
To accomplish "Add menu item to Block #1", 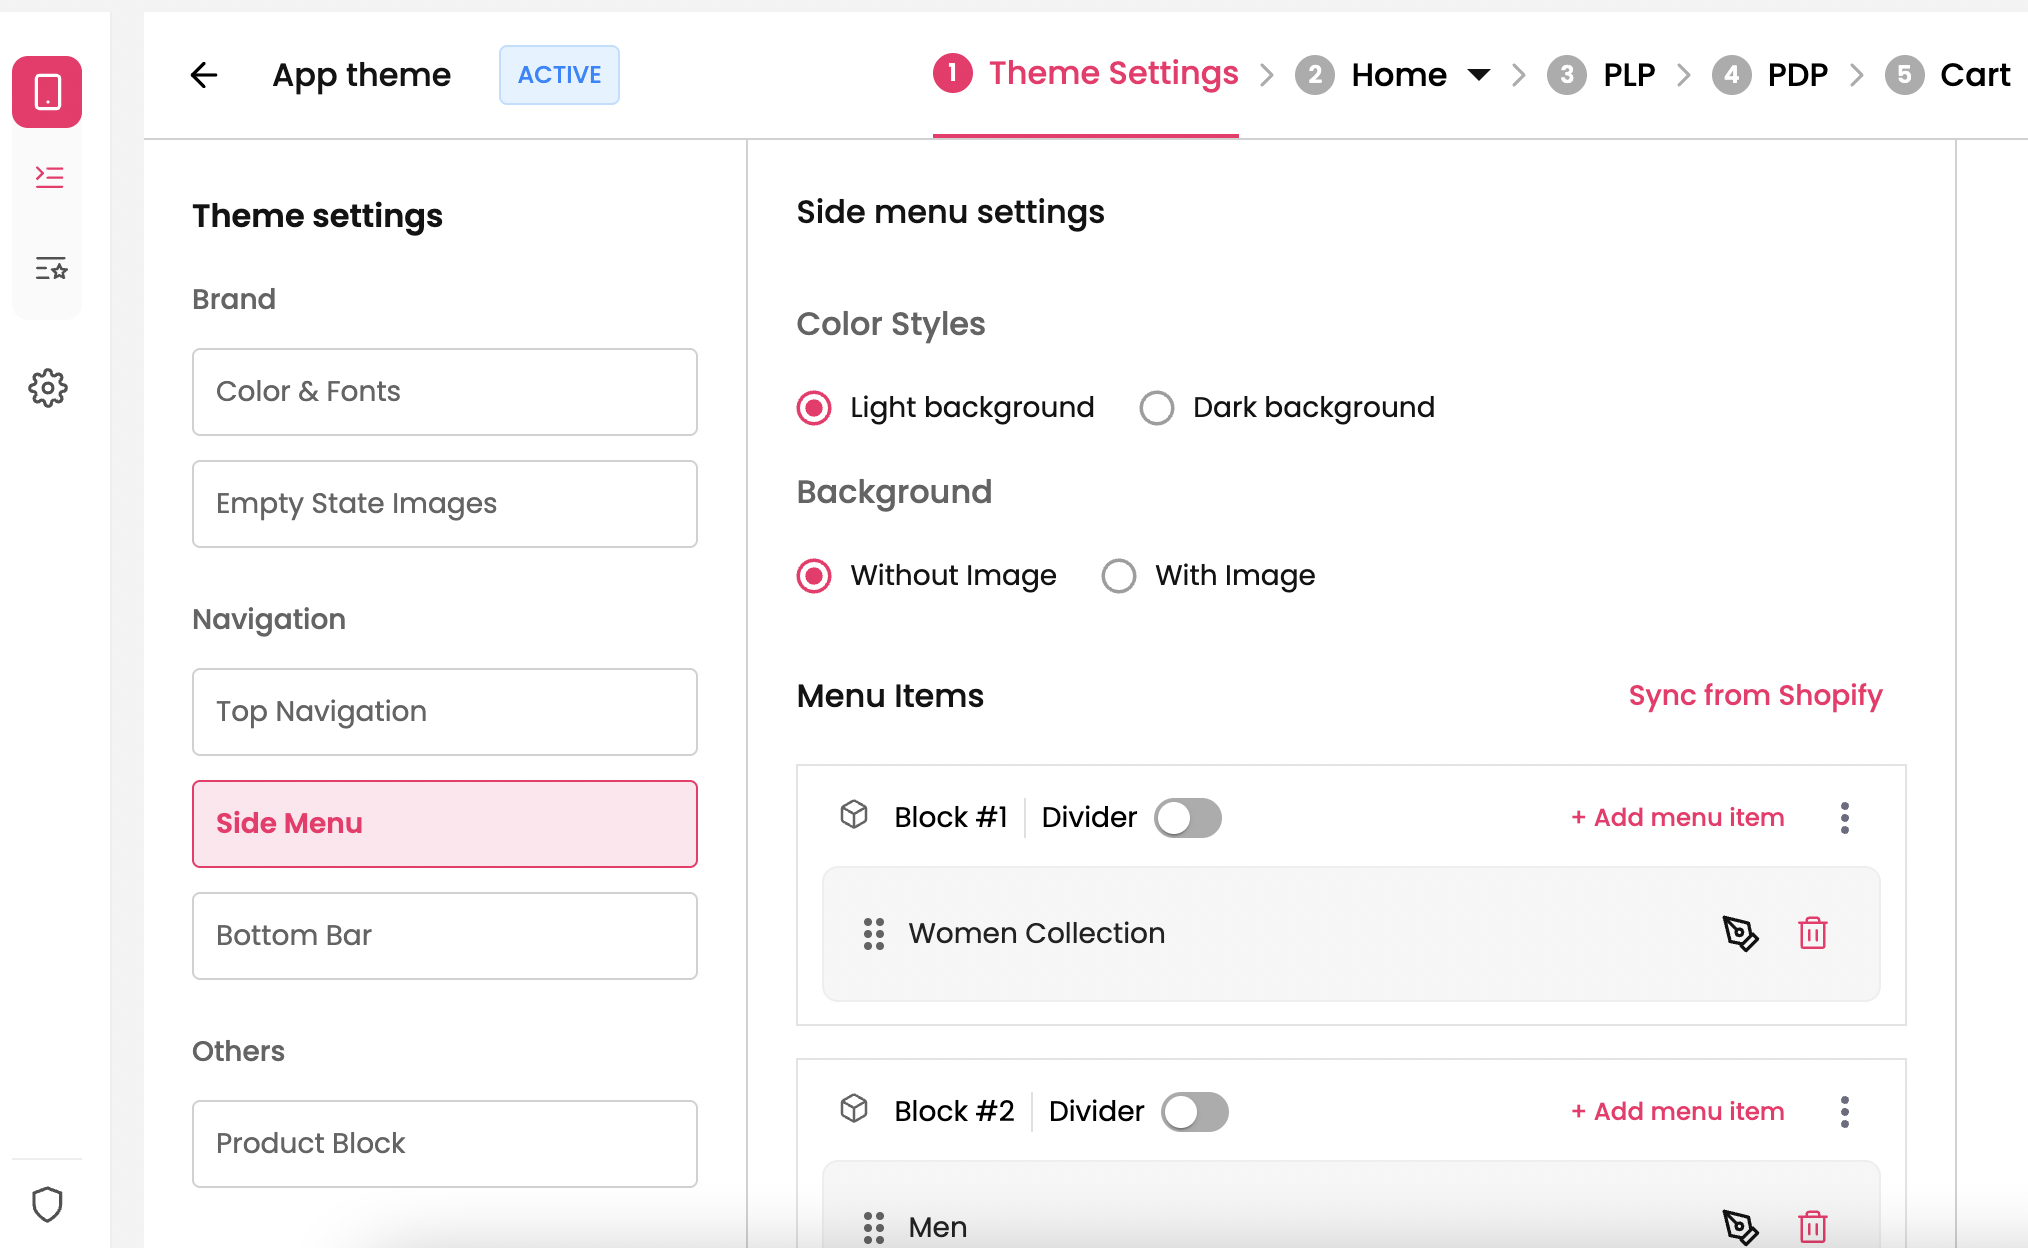I will tap(1677, 818).
